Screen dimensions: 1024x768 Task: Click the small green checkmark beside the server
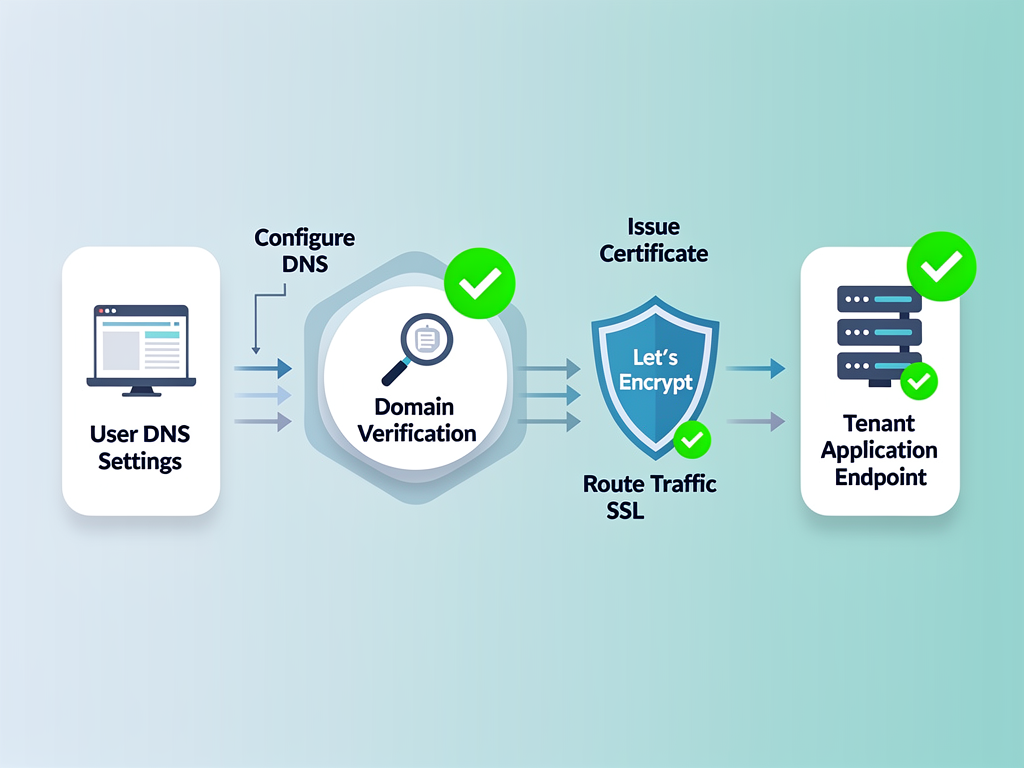click(x=919, y=381)
